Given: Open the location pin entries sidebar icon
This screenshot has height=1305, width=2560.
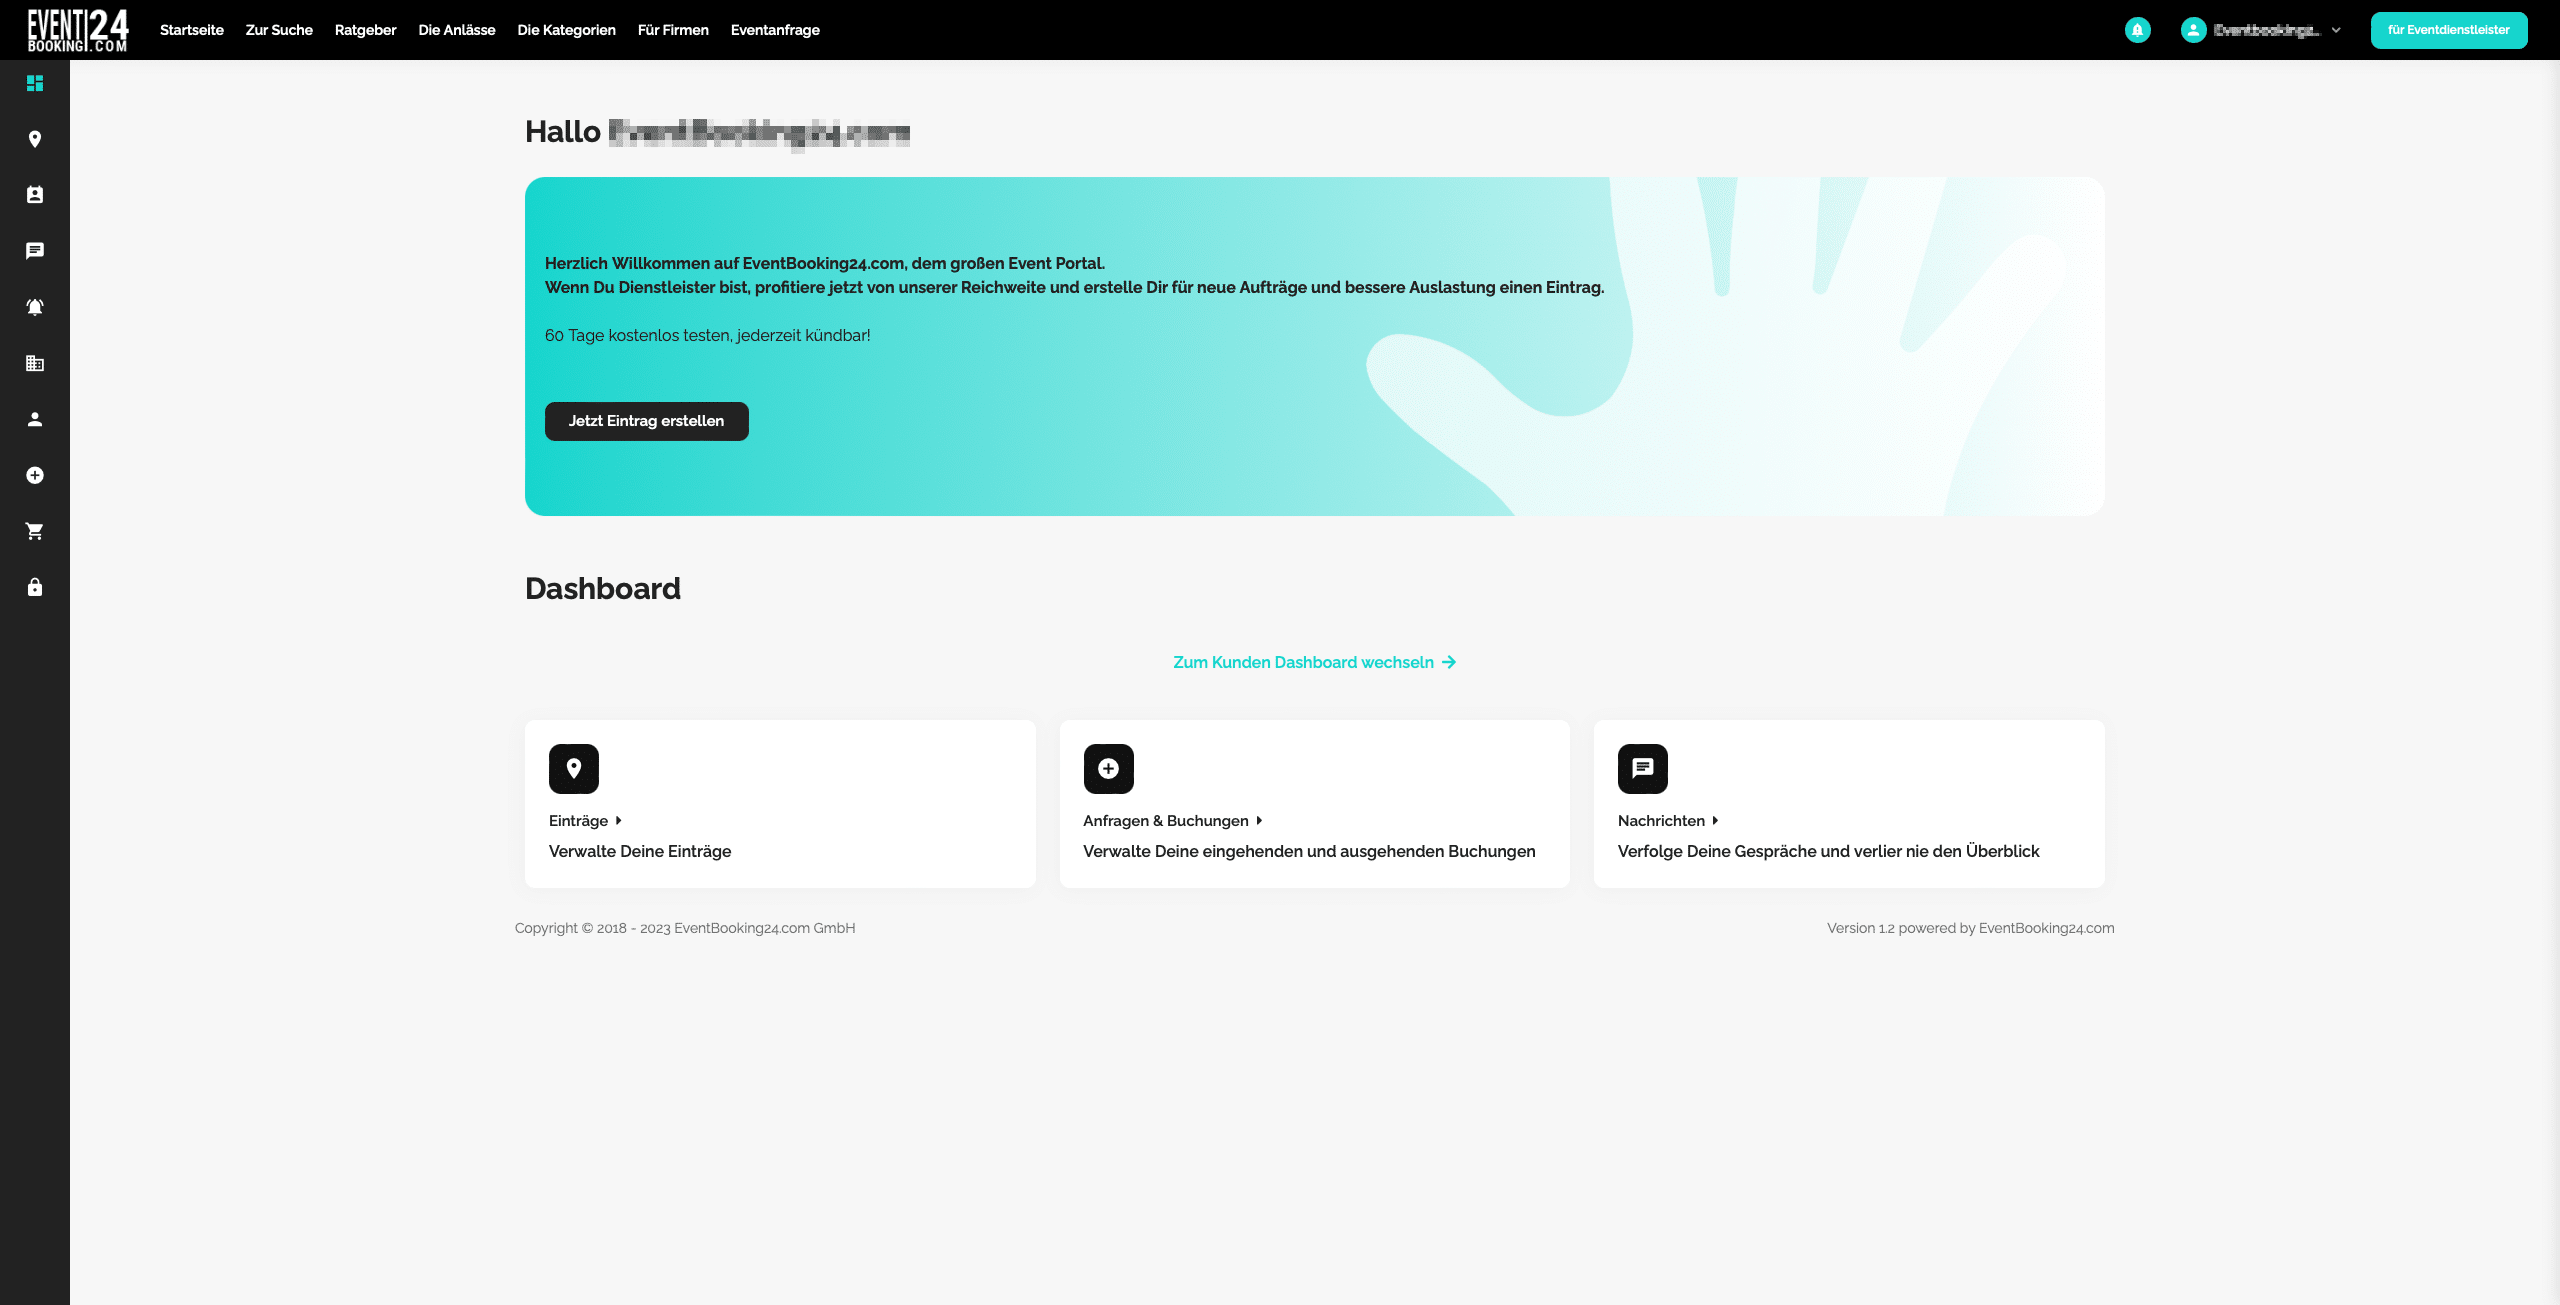Looking at the screenshot, I should click(x=35, y=139).
